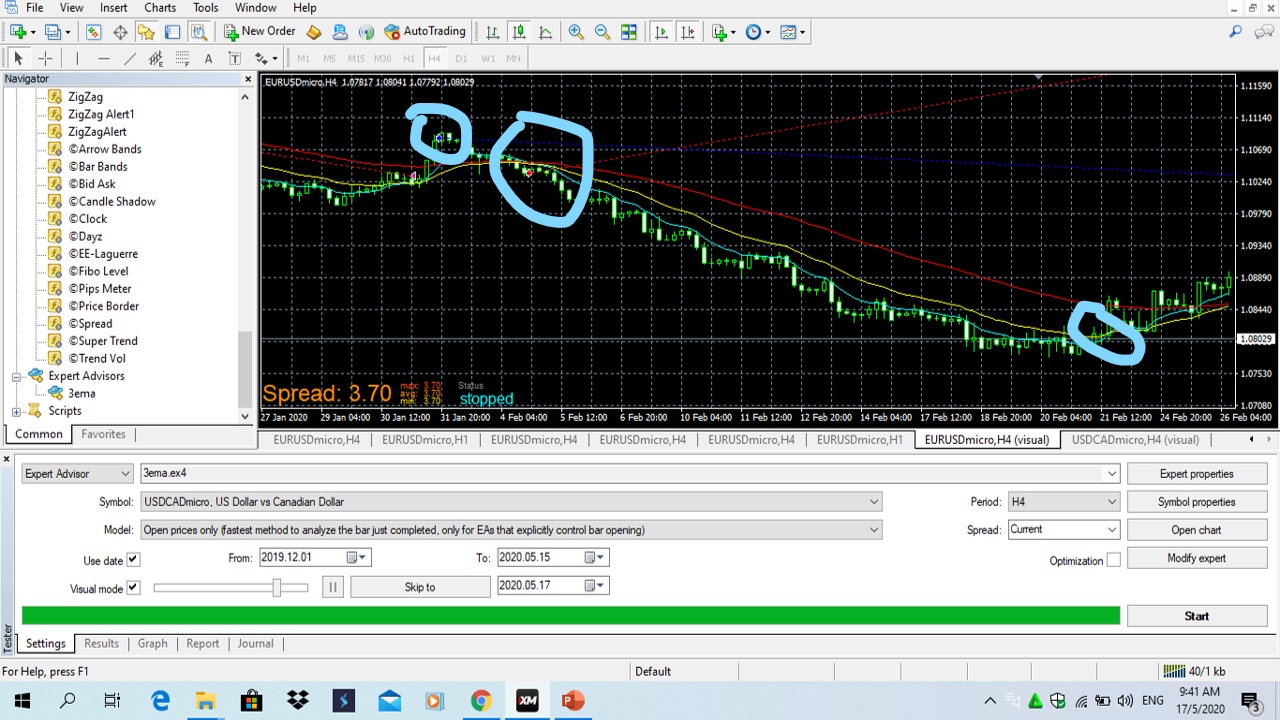The width and height of the screenshot is (1280, 720).
Task: Click the Symbol properties button
Action: pos(1196,502)
